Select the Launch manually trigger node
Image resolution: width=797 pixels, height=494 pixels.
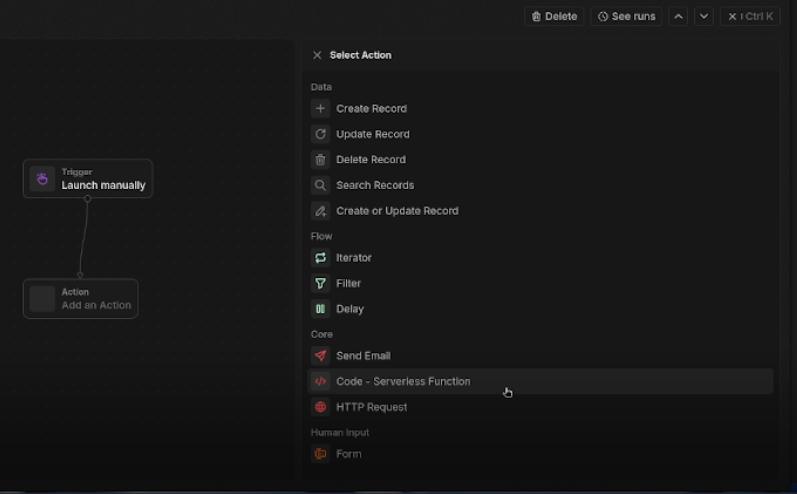(88, 178)
